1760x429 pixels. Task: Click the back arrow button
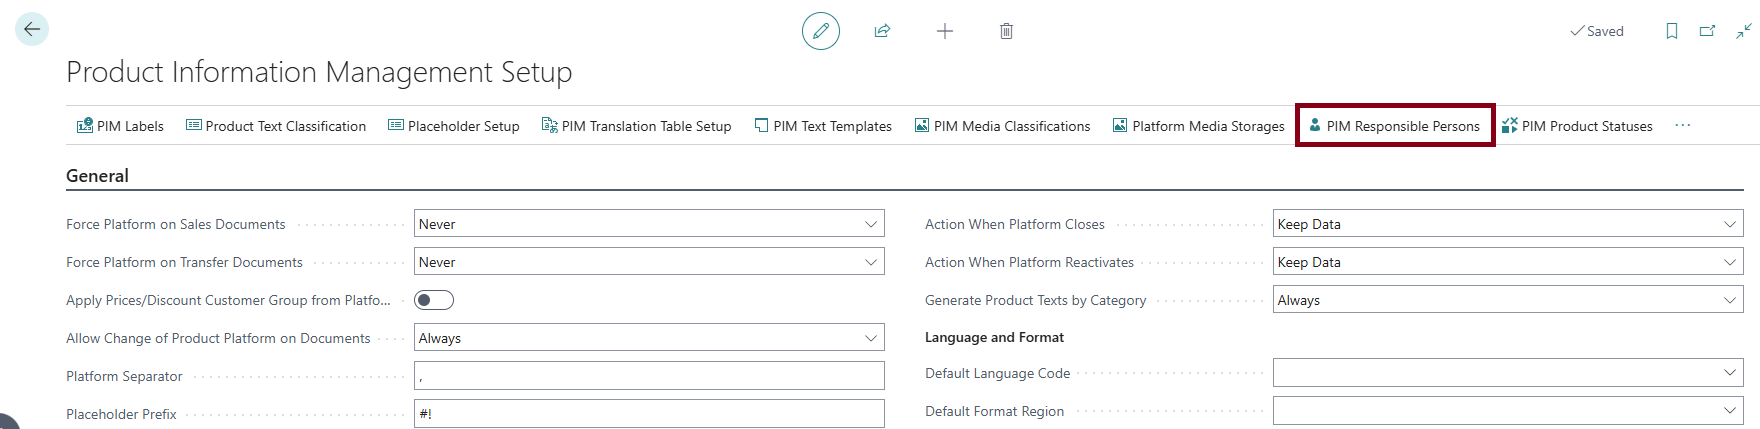click(32, 30)
